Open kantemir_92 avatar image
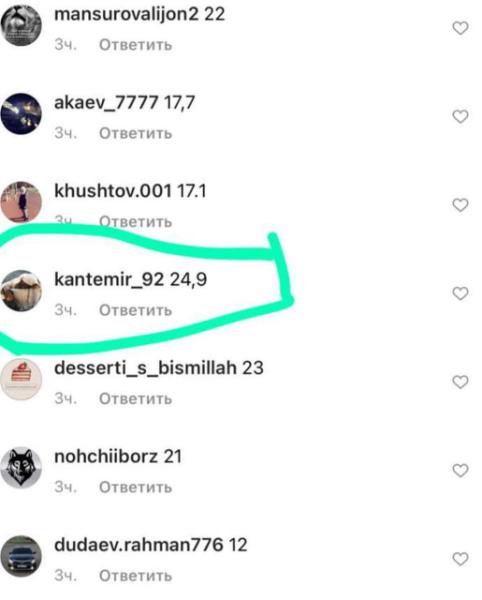 pyautogui.click(x=21, y=290)
